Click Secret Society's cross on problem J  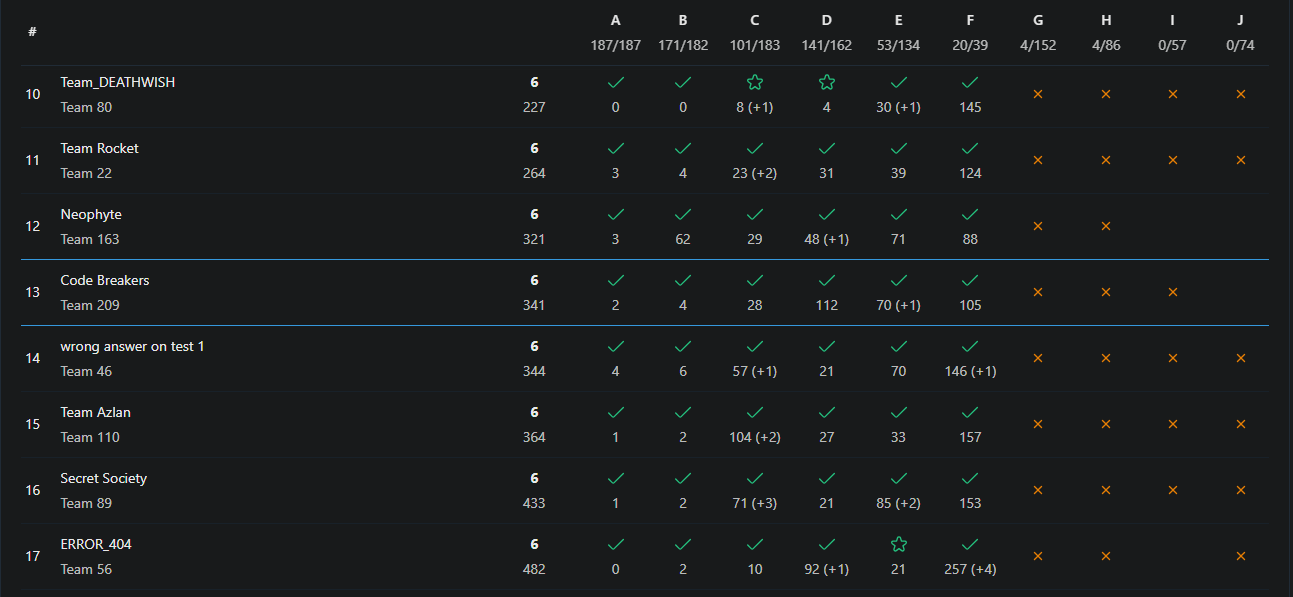[1241, 490]
